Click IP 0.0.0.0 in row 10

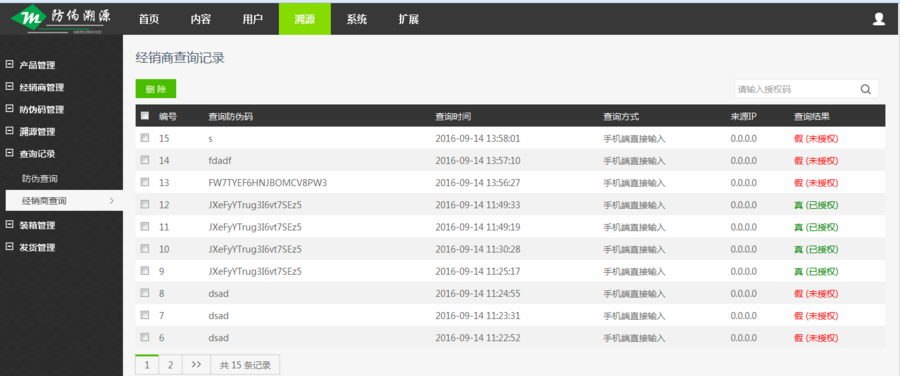[x=743, y=249]
